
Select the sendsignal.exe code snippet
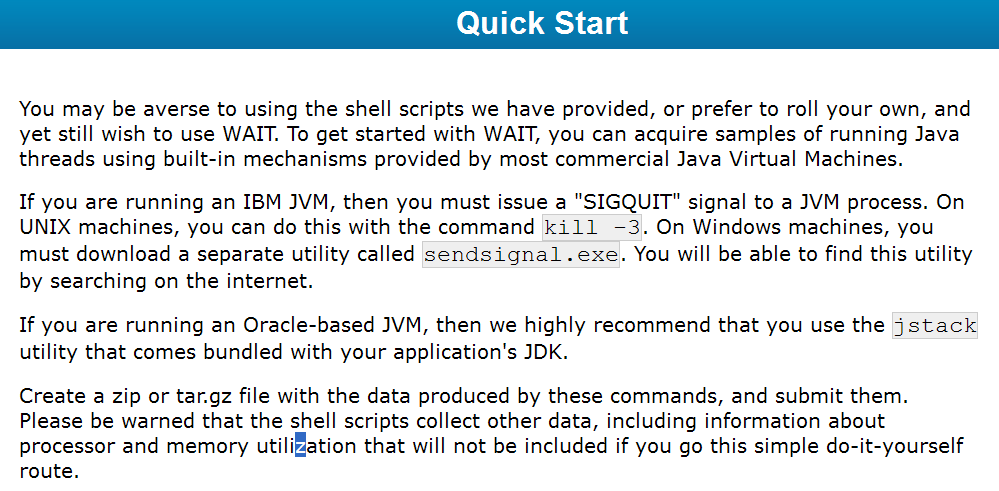tap(521, 255)
